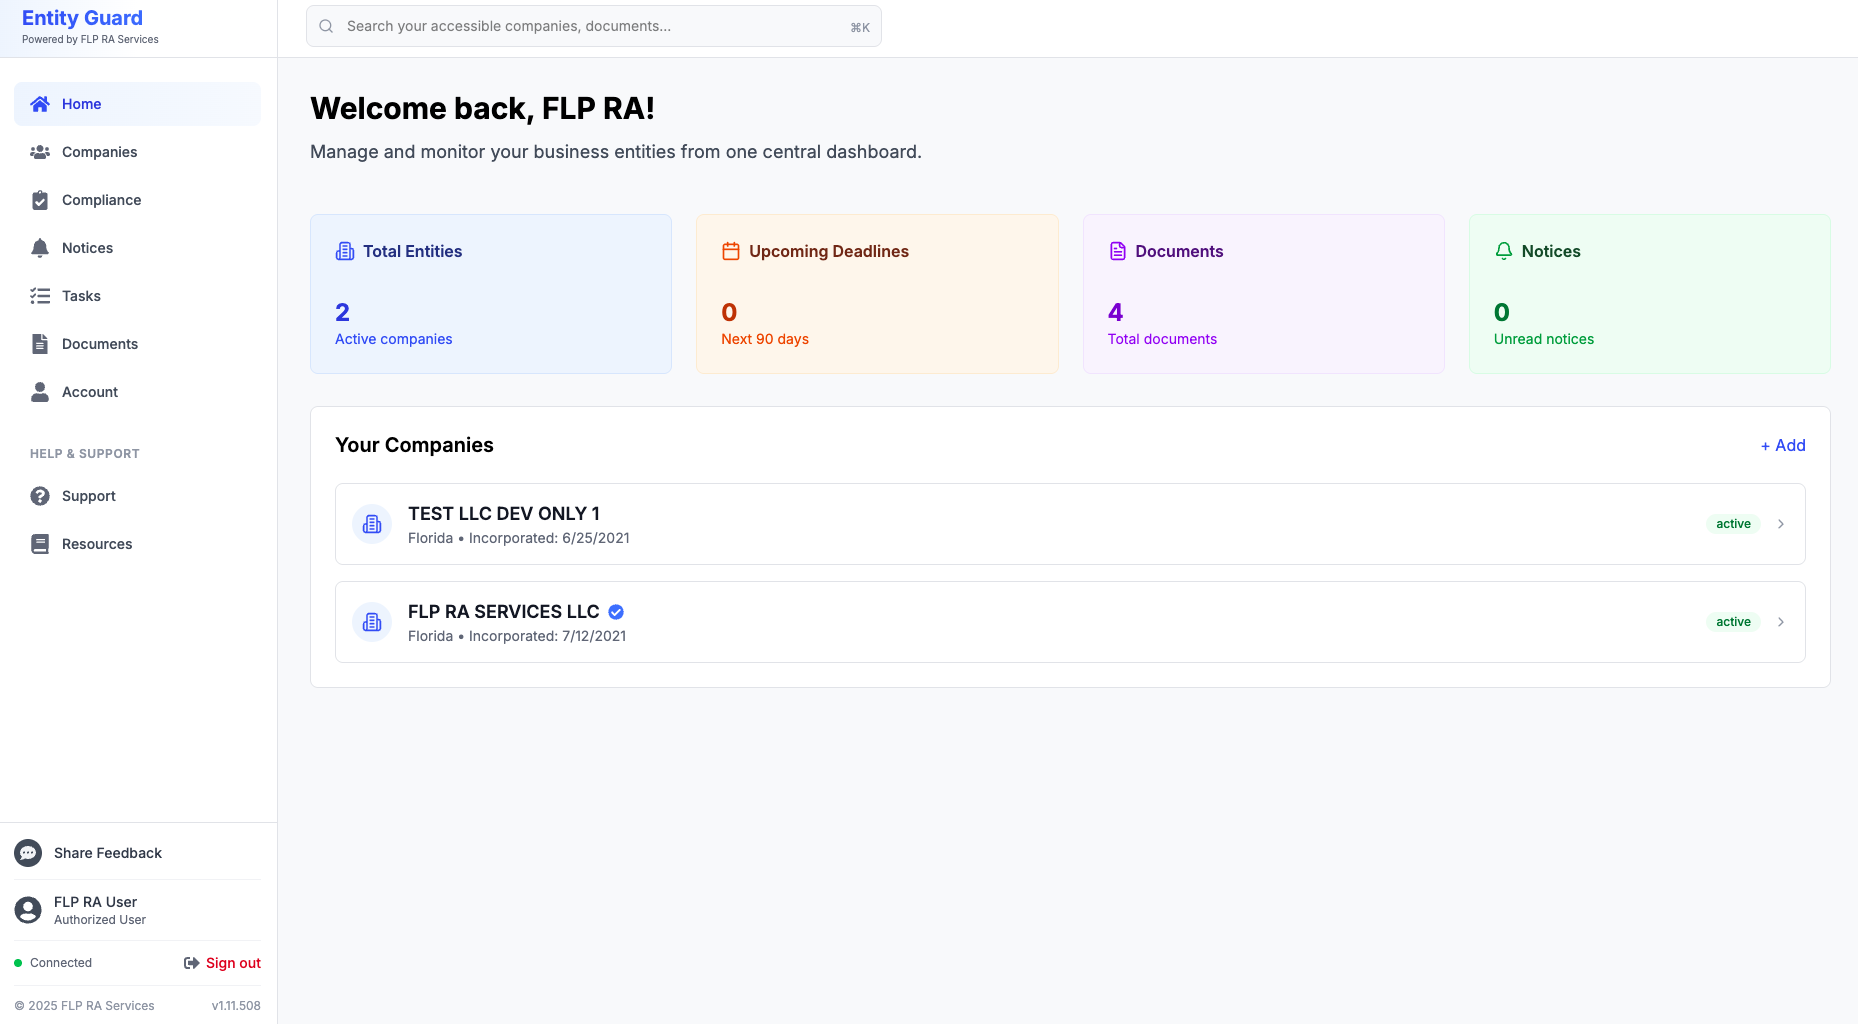Image resolution: width=1858 pixels, height=1024 pixels.
Task: Click TEST LLC DEV ONLY 1 building icon
Action: 372,524
